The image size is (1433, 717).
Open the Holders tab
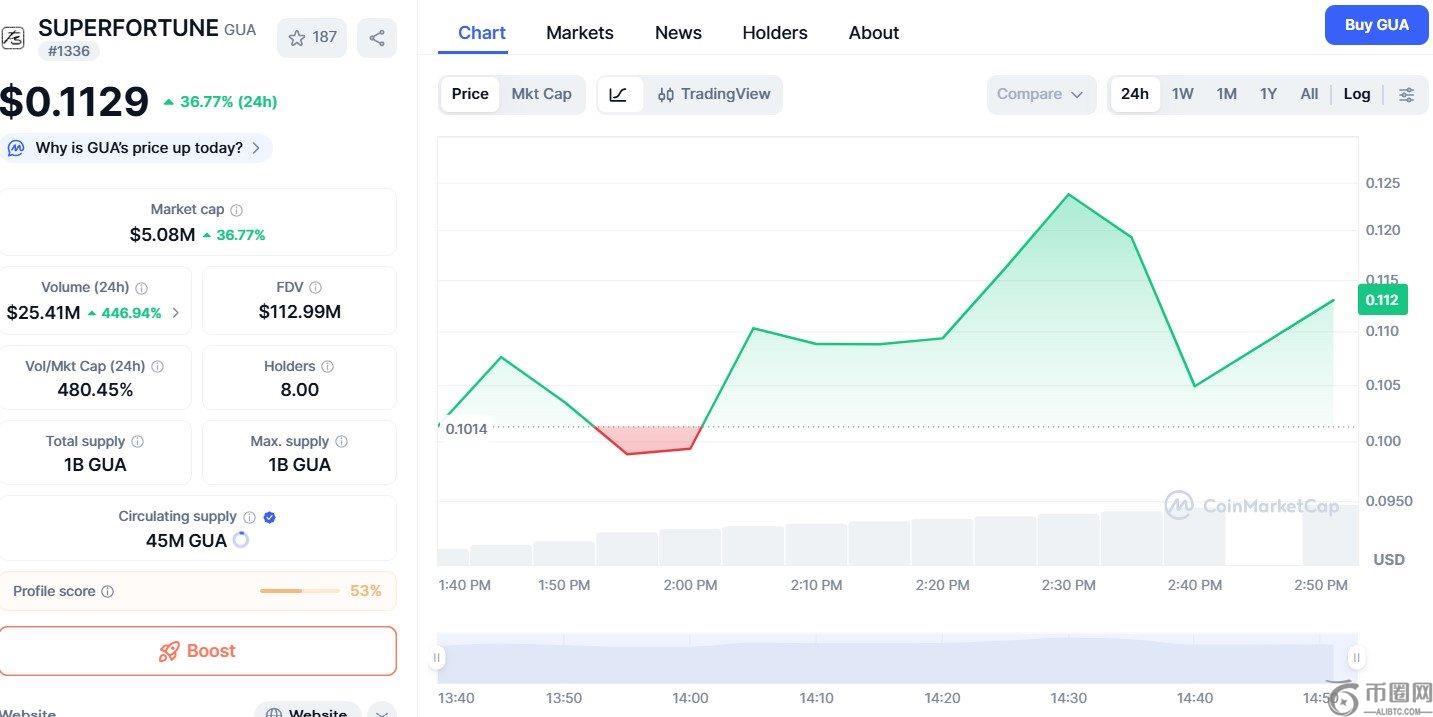tap(774, 33)
